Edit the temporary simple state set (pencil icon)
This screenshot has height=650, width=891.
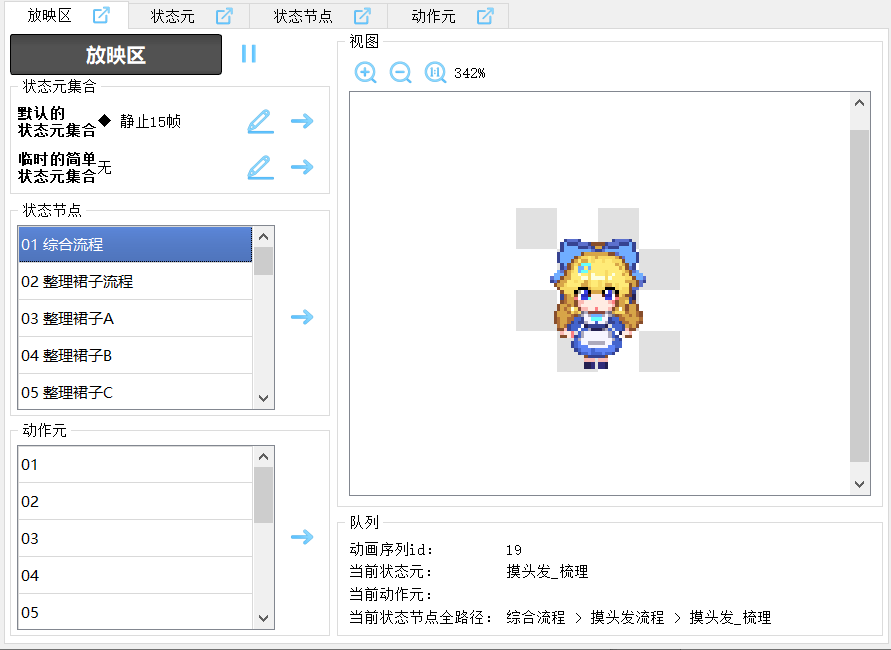tap(260, 166)
